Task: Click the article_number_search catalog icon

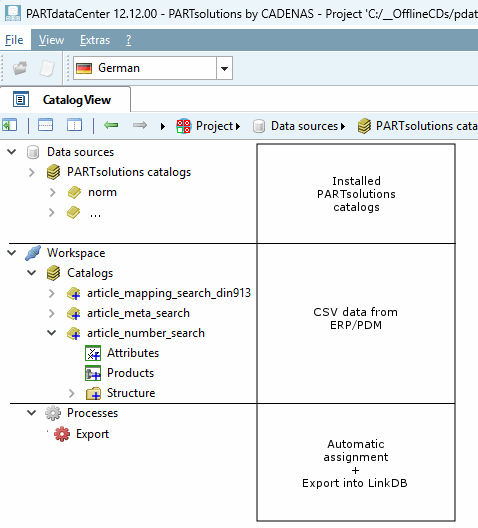Action: pos(74,334)
